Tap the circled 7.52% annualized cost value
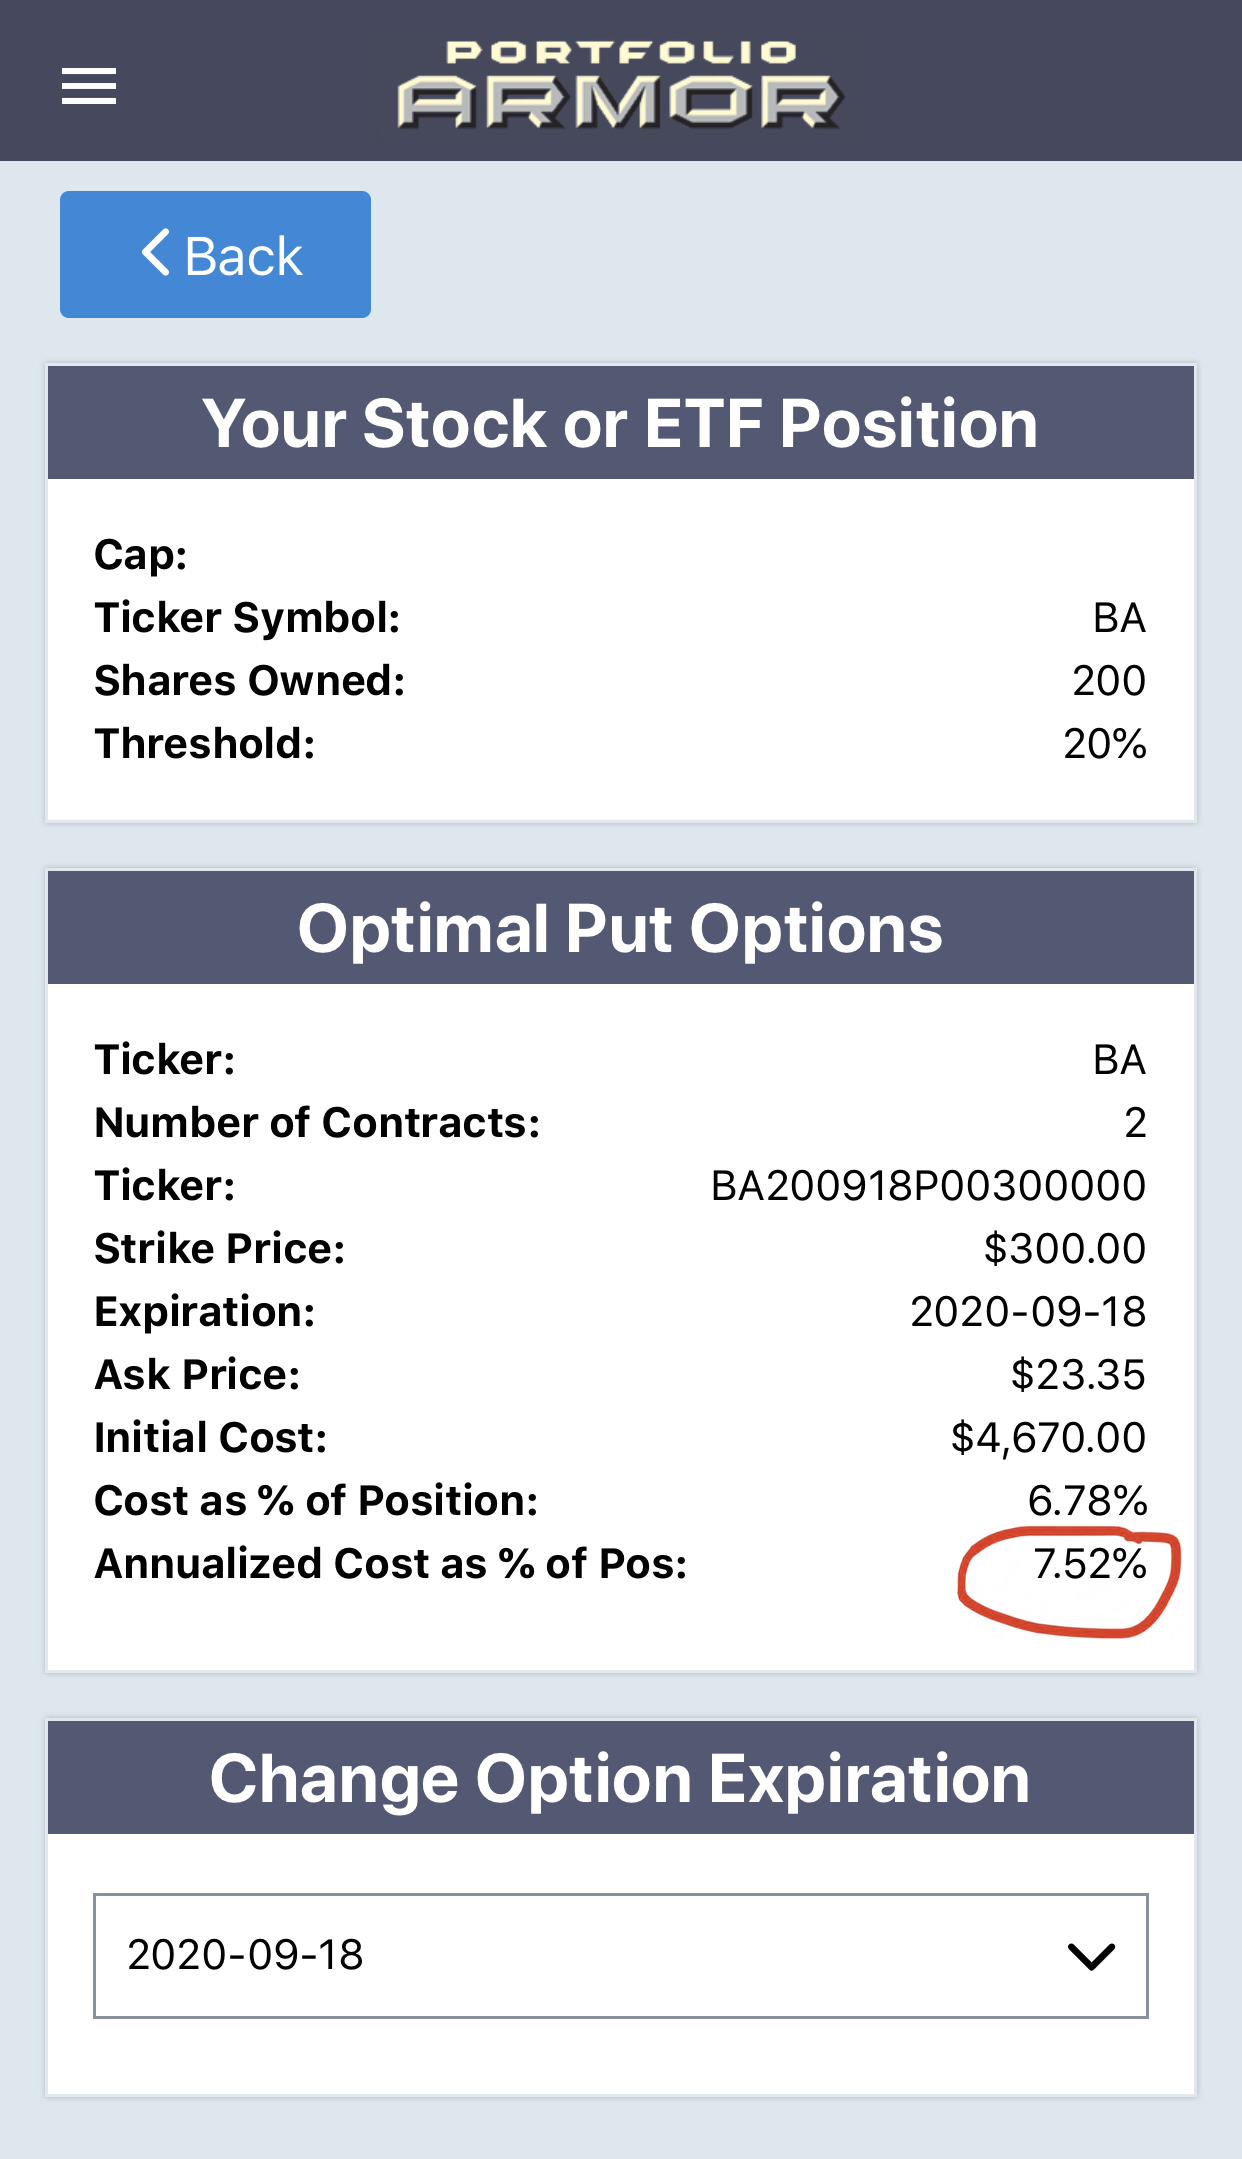This screenshot has height=2159, width=1242. tap(1089, 1564)
